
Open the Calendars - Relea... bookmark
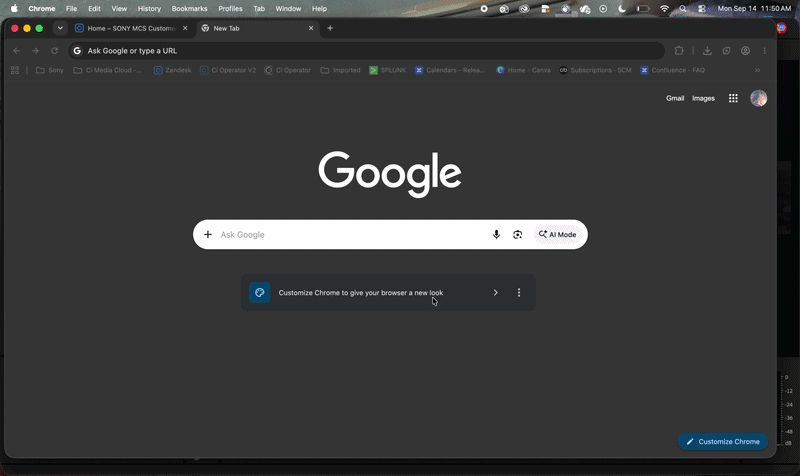pos(450,70)
